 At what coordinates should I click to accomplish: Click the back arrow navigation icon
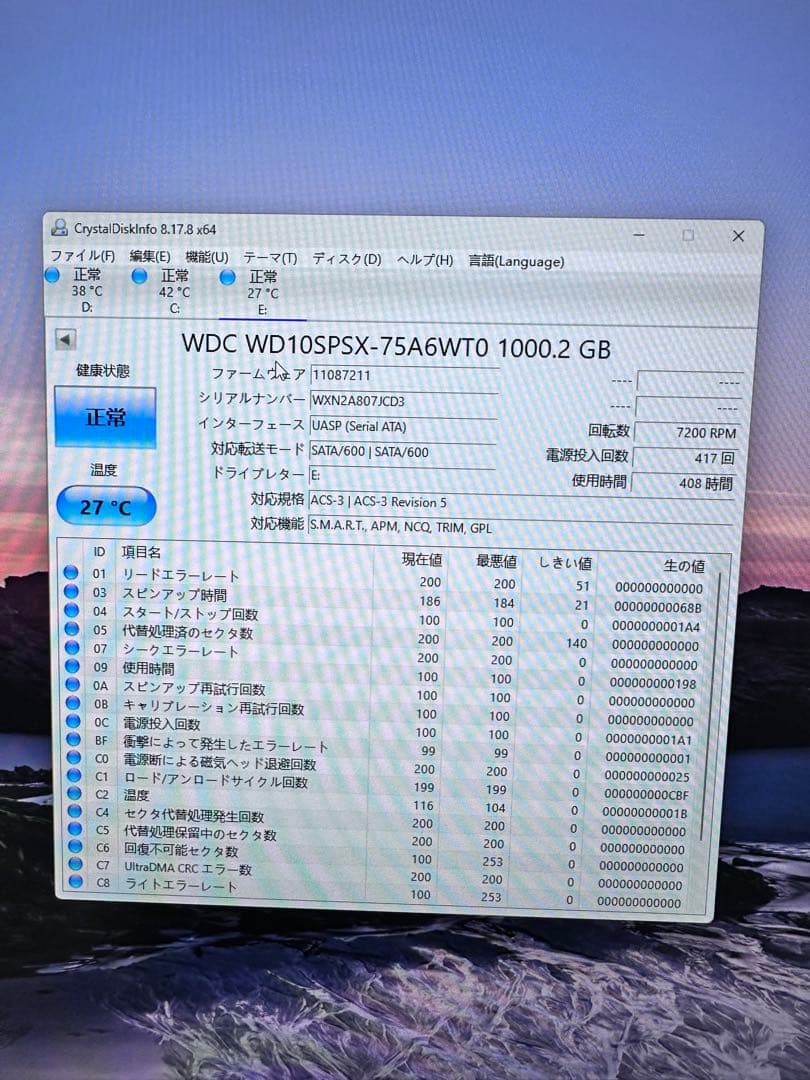click(x=63, y=340)
